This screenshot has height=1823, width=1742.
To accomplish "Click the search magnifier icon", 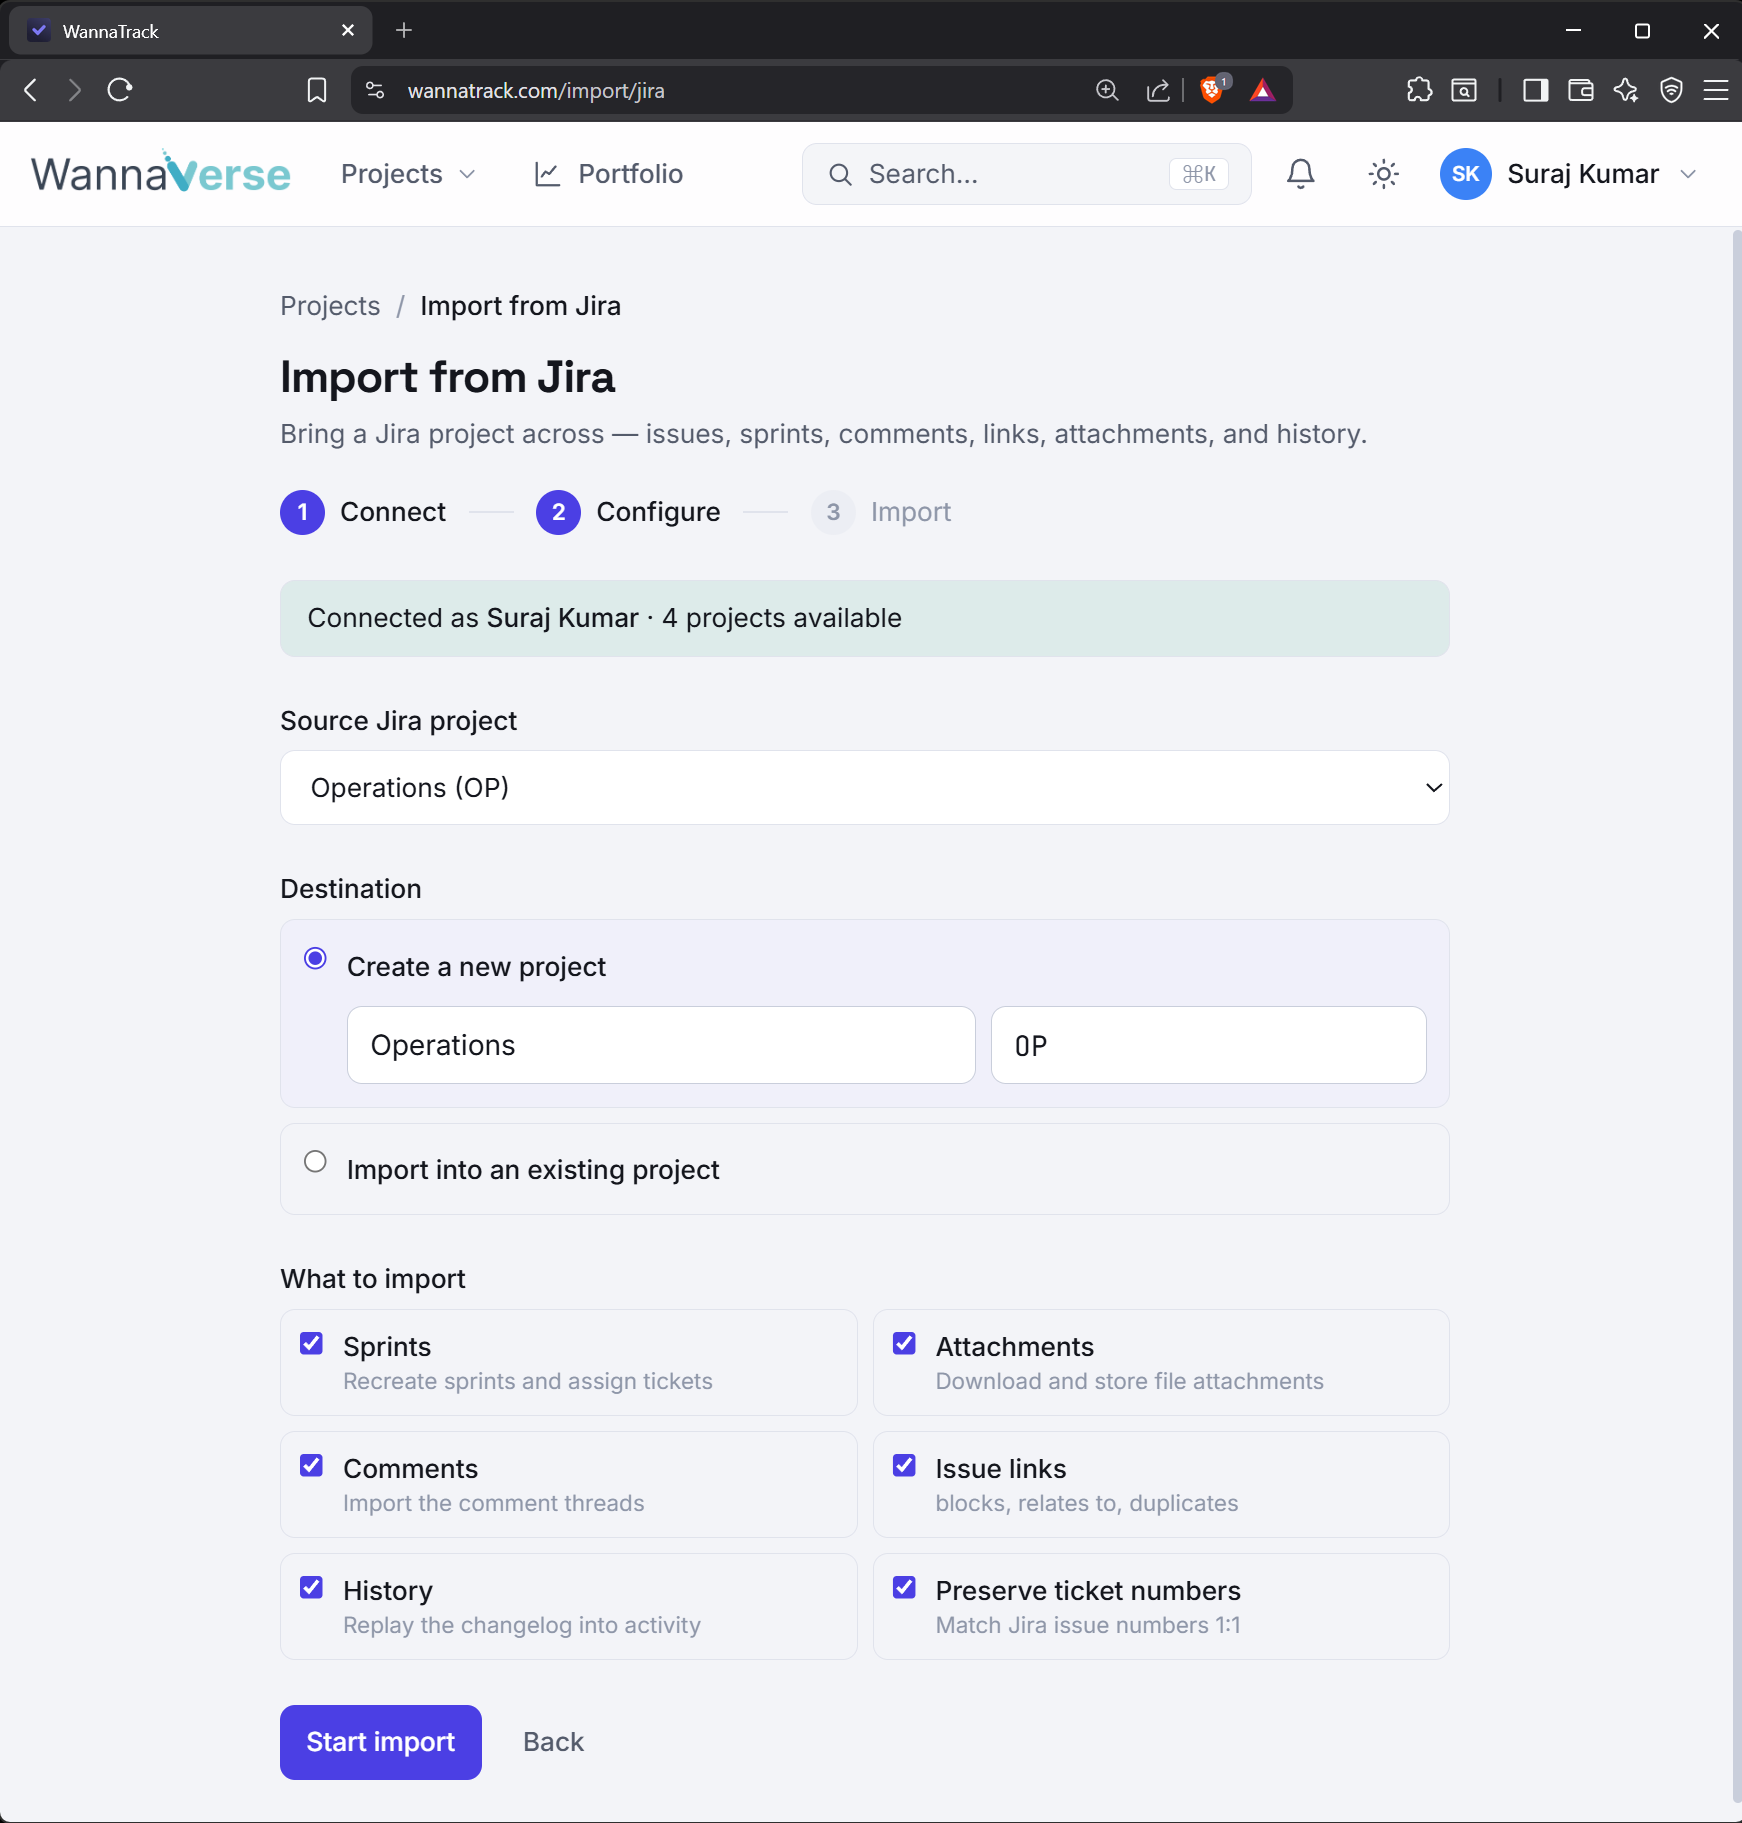I will pos(840,174).
